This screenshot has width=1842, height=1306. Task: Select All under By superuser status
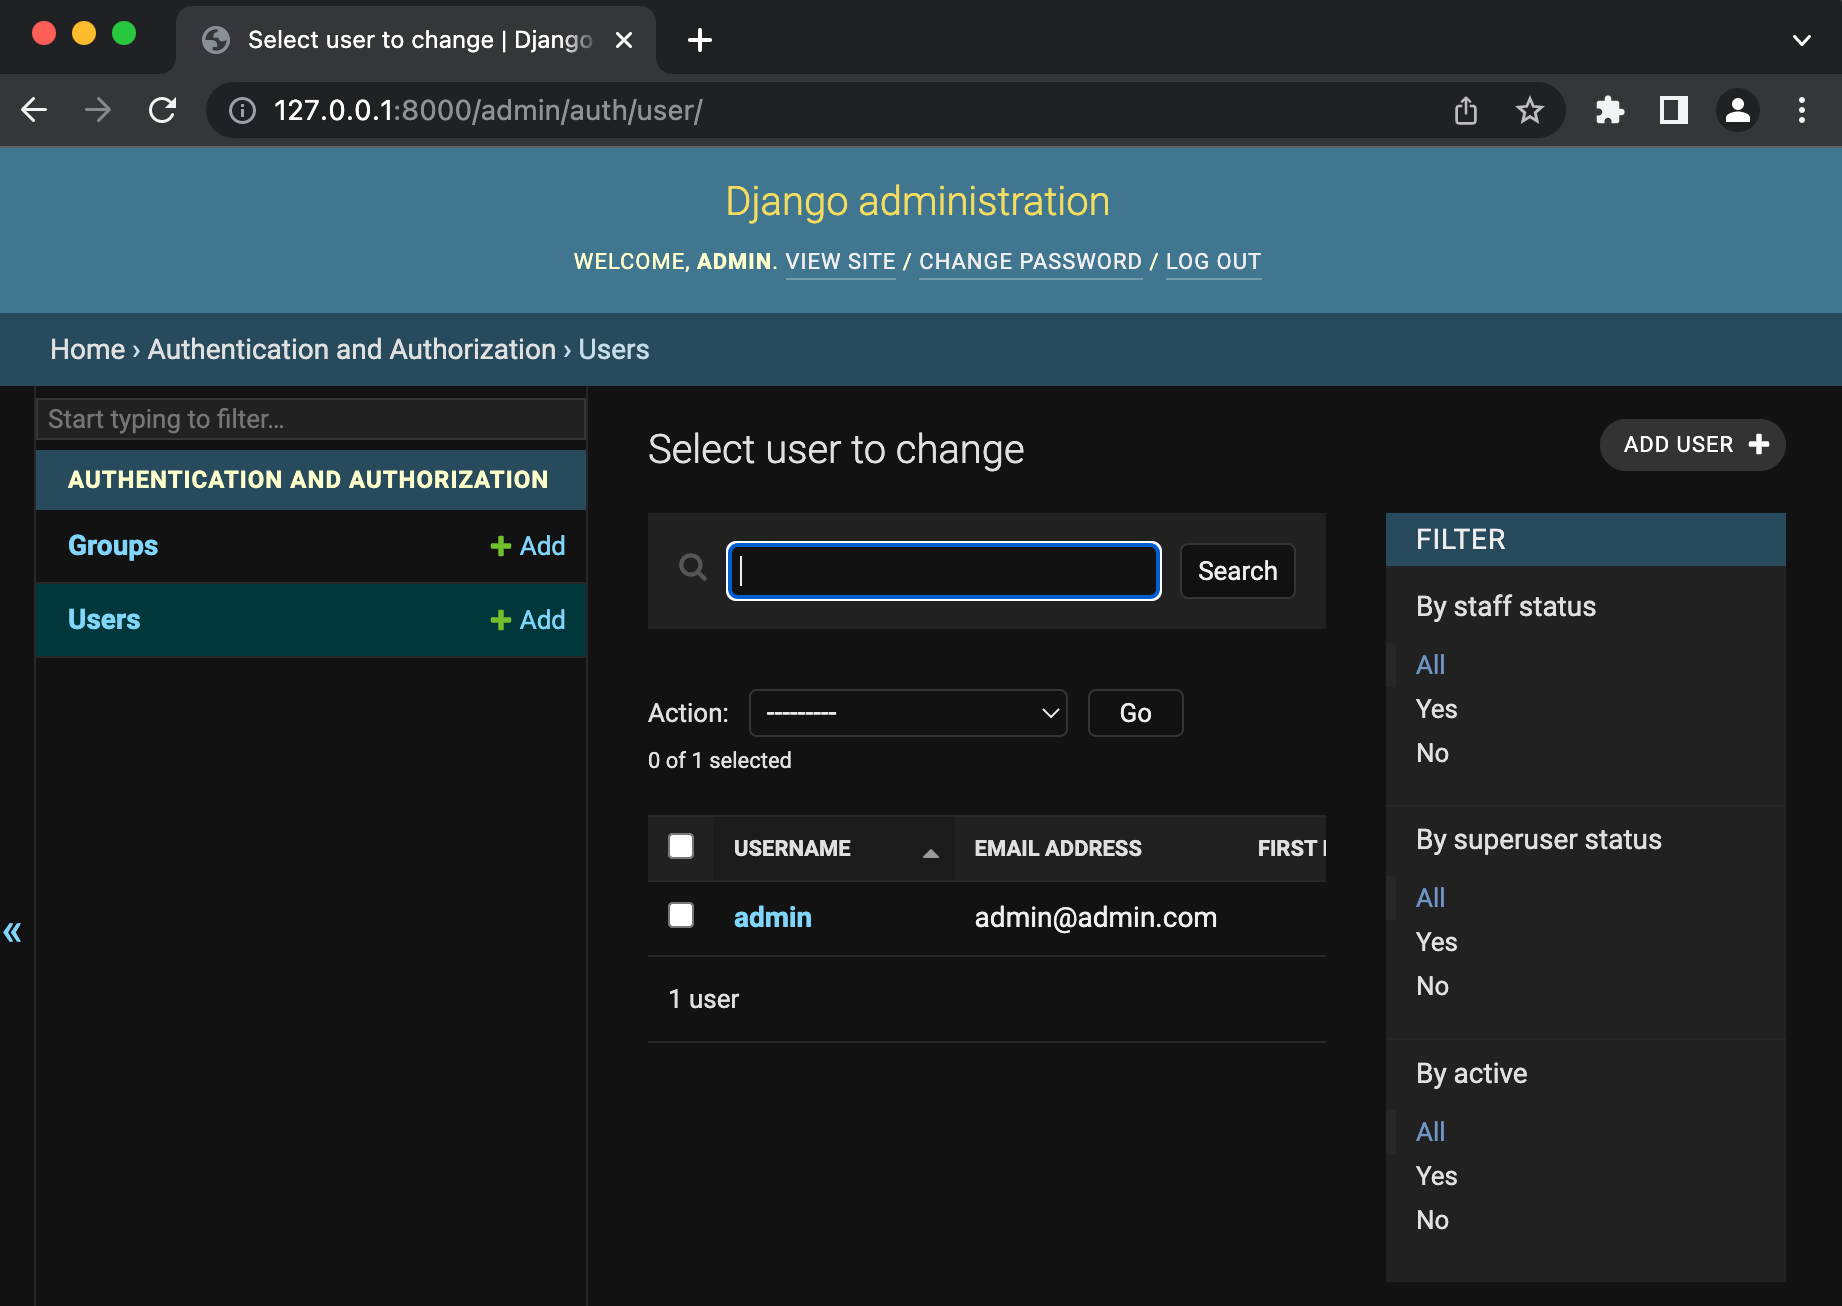[1430, 898]
